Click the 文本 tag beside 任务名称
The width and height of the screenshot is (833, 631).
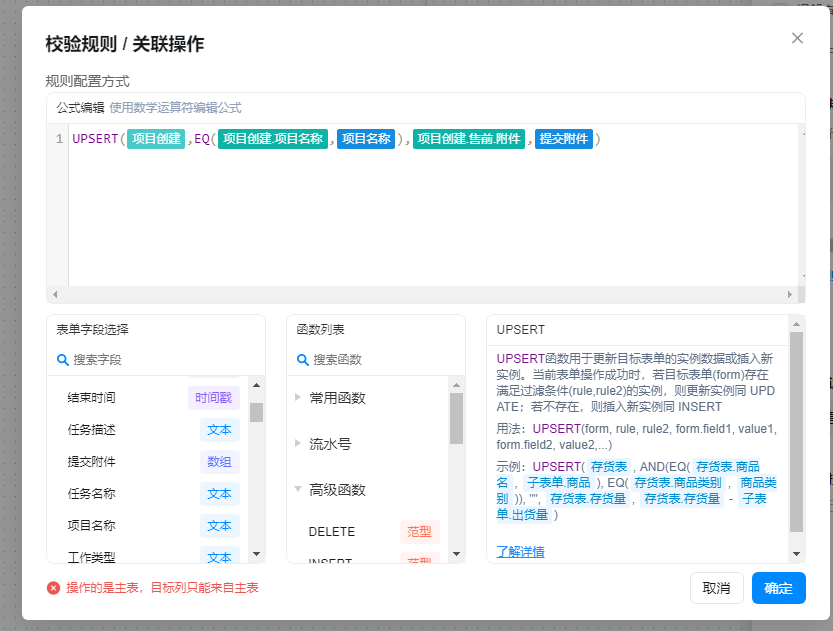[x=219, y=493]
